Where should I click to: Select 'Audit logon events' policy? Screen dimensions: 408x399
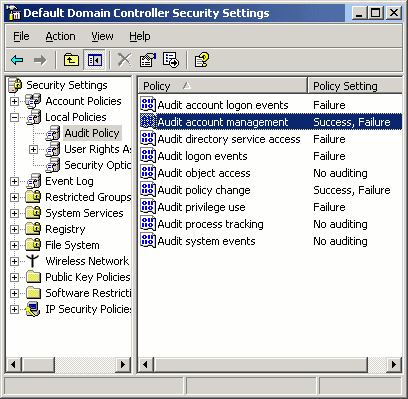click(202, 156)
